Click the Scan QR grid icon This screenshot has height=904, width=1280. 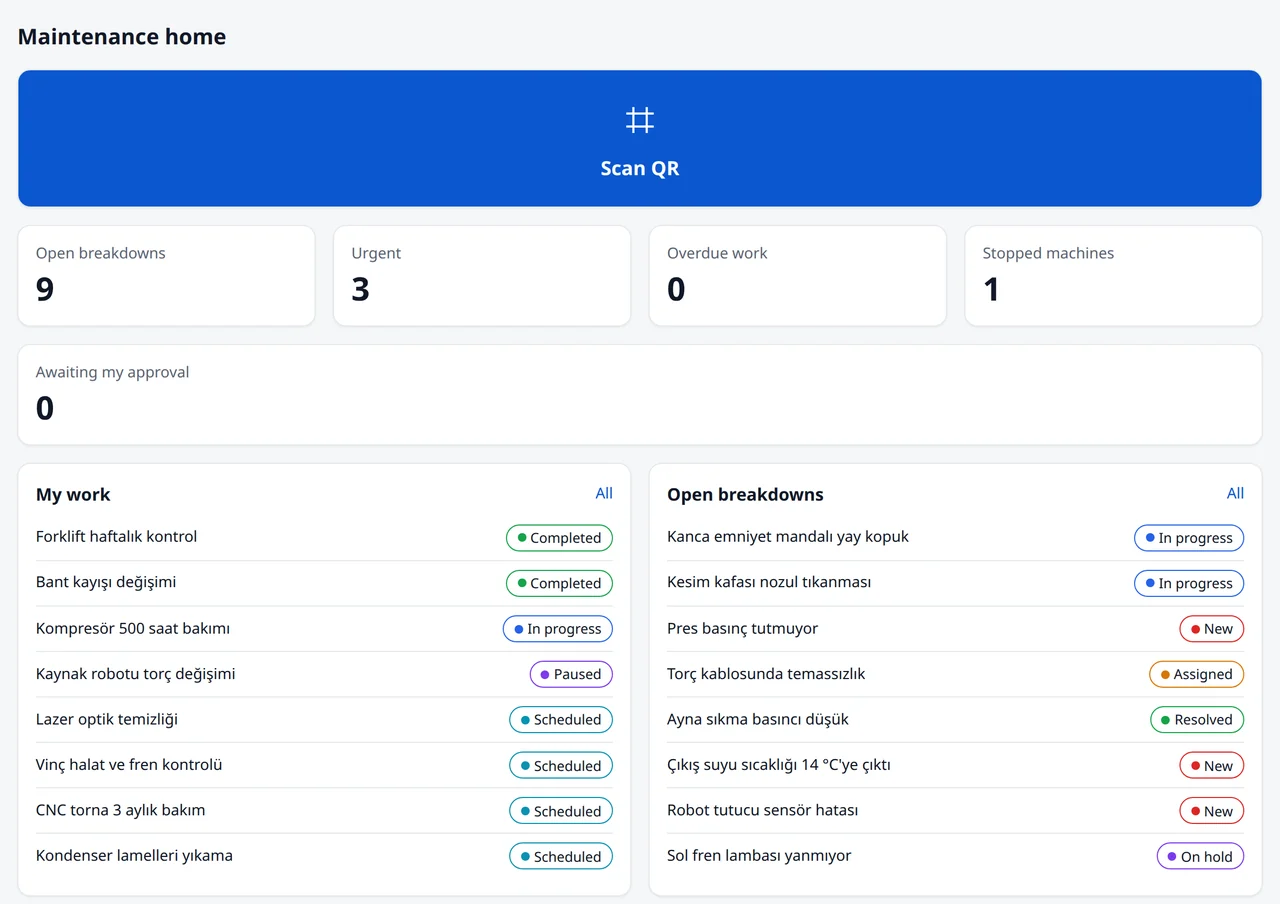click(640, 120)
